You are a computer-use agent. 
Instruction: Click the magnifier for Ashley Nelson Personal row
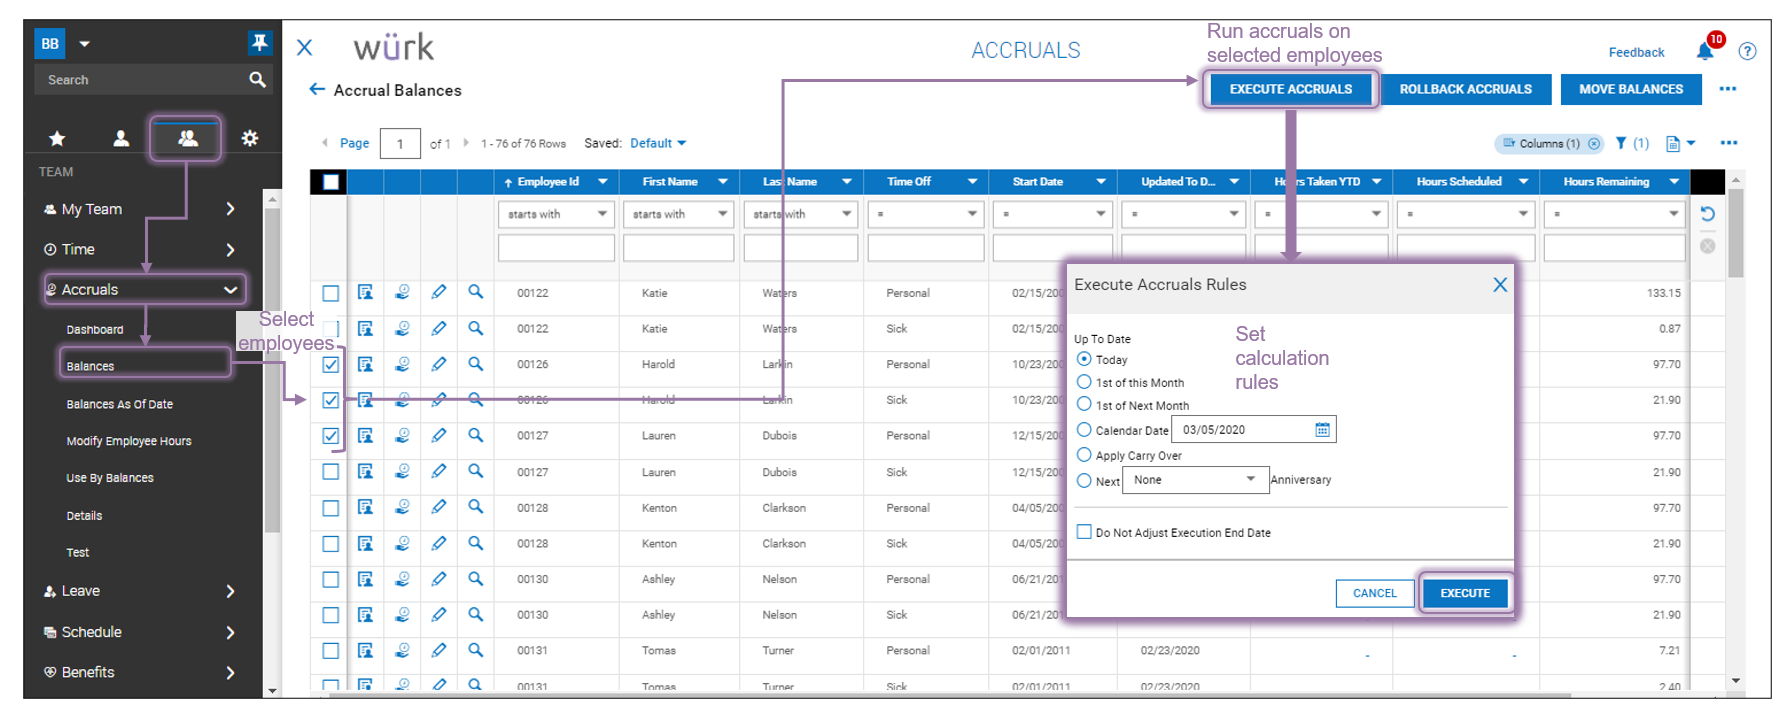(x=476, y=578)
